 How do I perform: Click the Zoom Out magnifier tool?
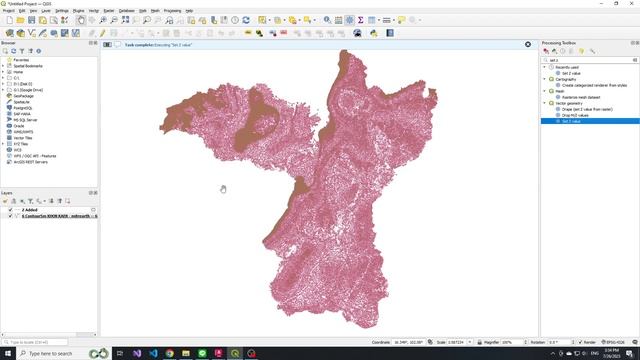(114, 20)
